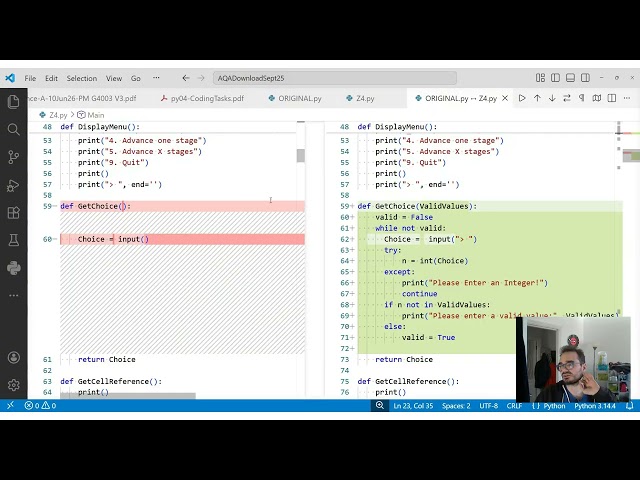640x480 pixels.
Task: Click line 59 def GetChoice() in left pane
Action: (x=182, y=206)
